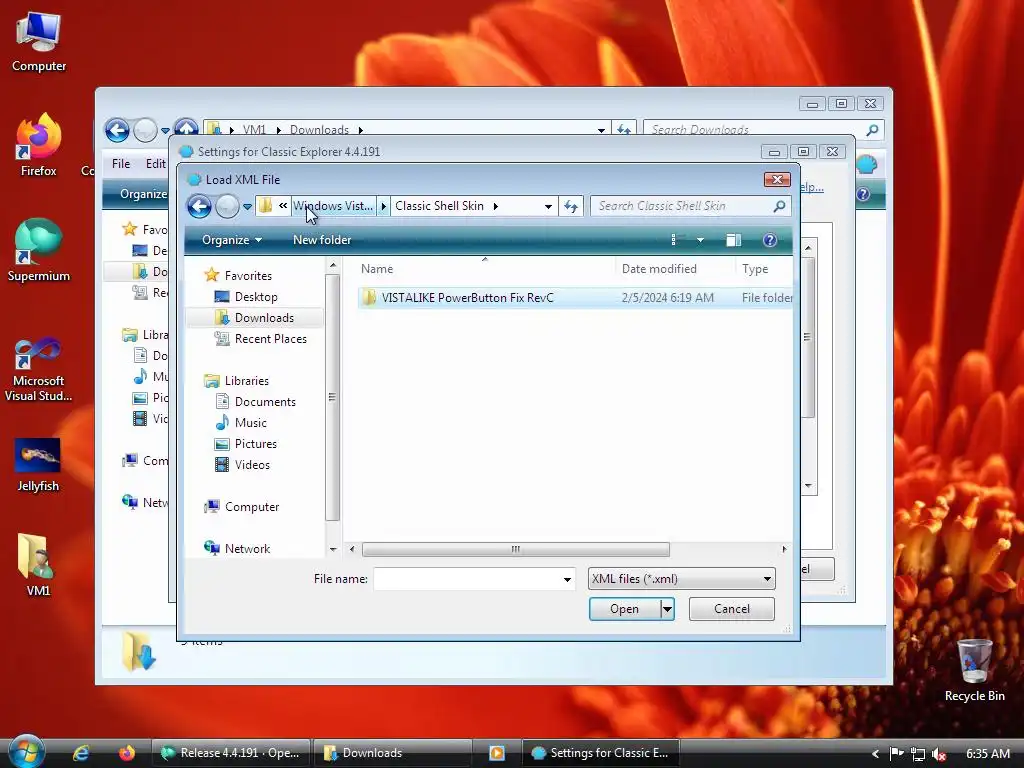This screenshot has height=768, width=1024.
Task: Show hidden tray icons arrow
Action: click(x=875, y=753)
